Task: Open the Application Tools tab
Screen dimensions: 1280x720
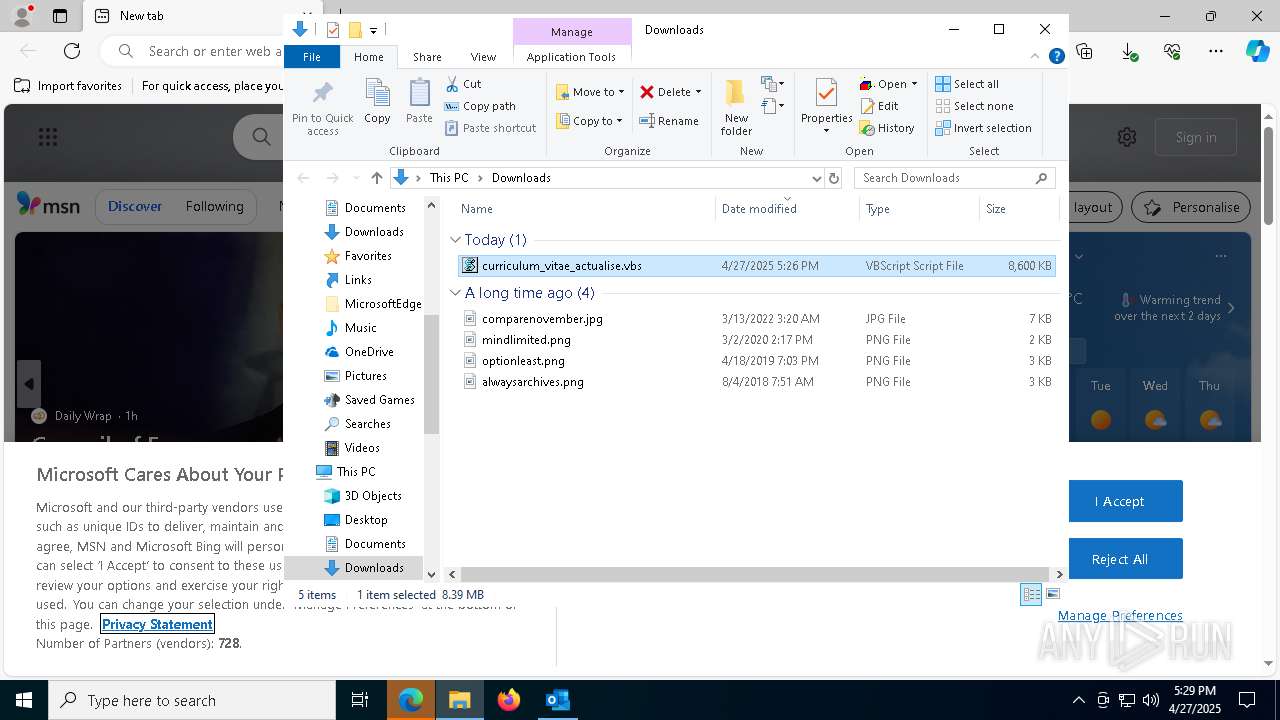Action: tap(571, 57)
